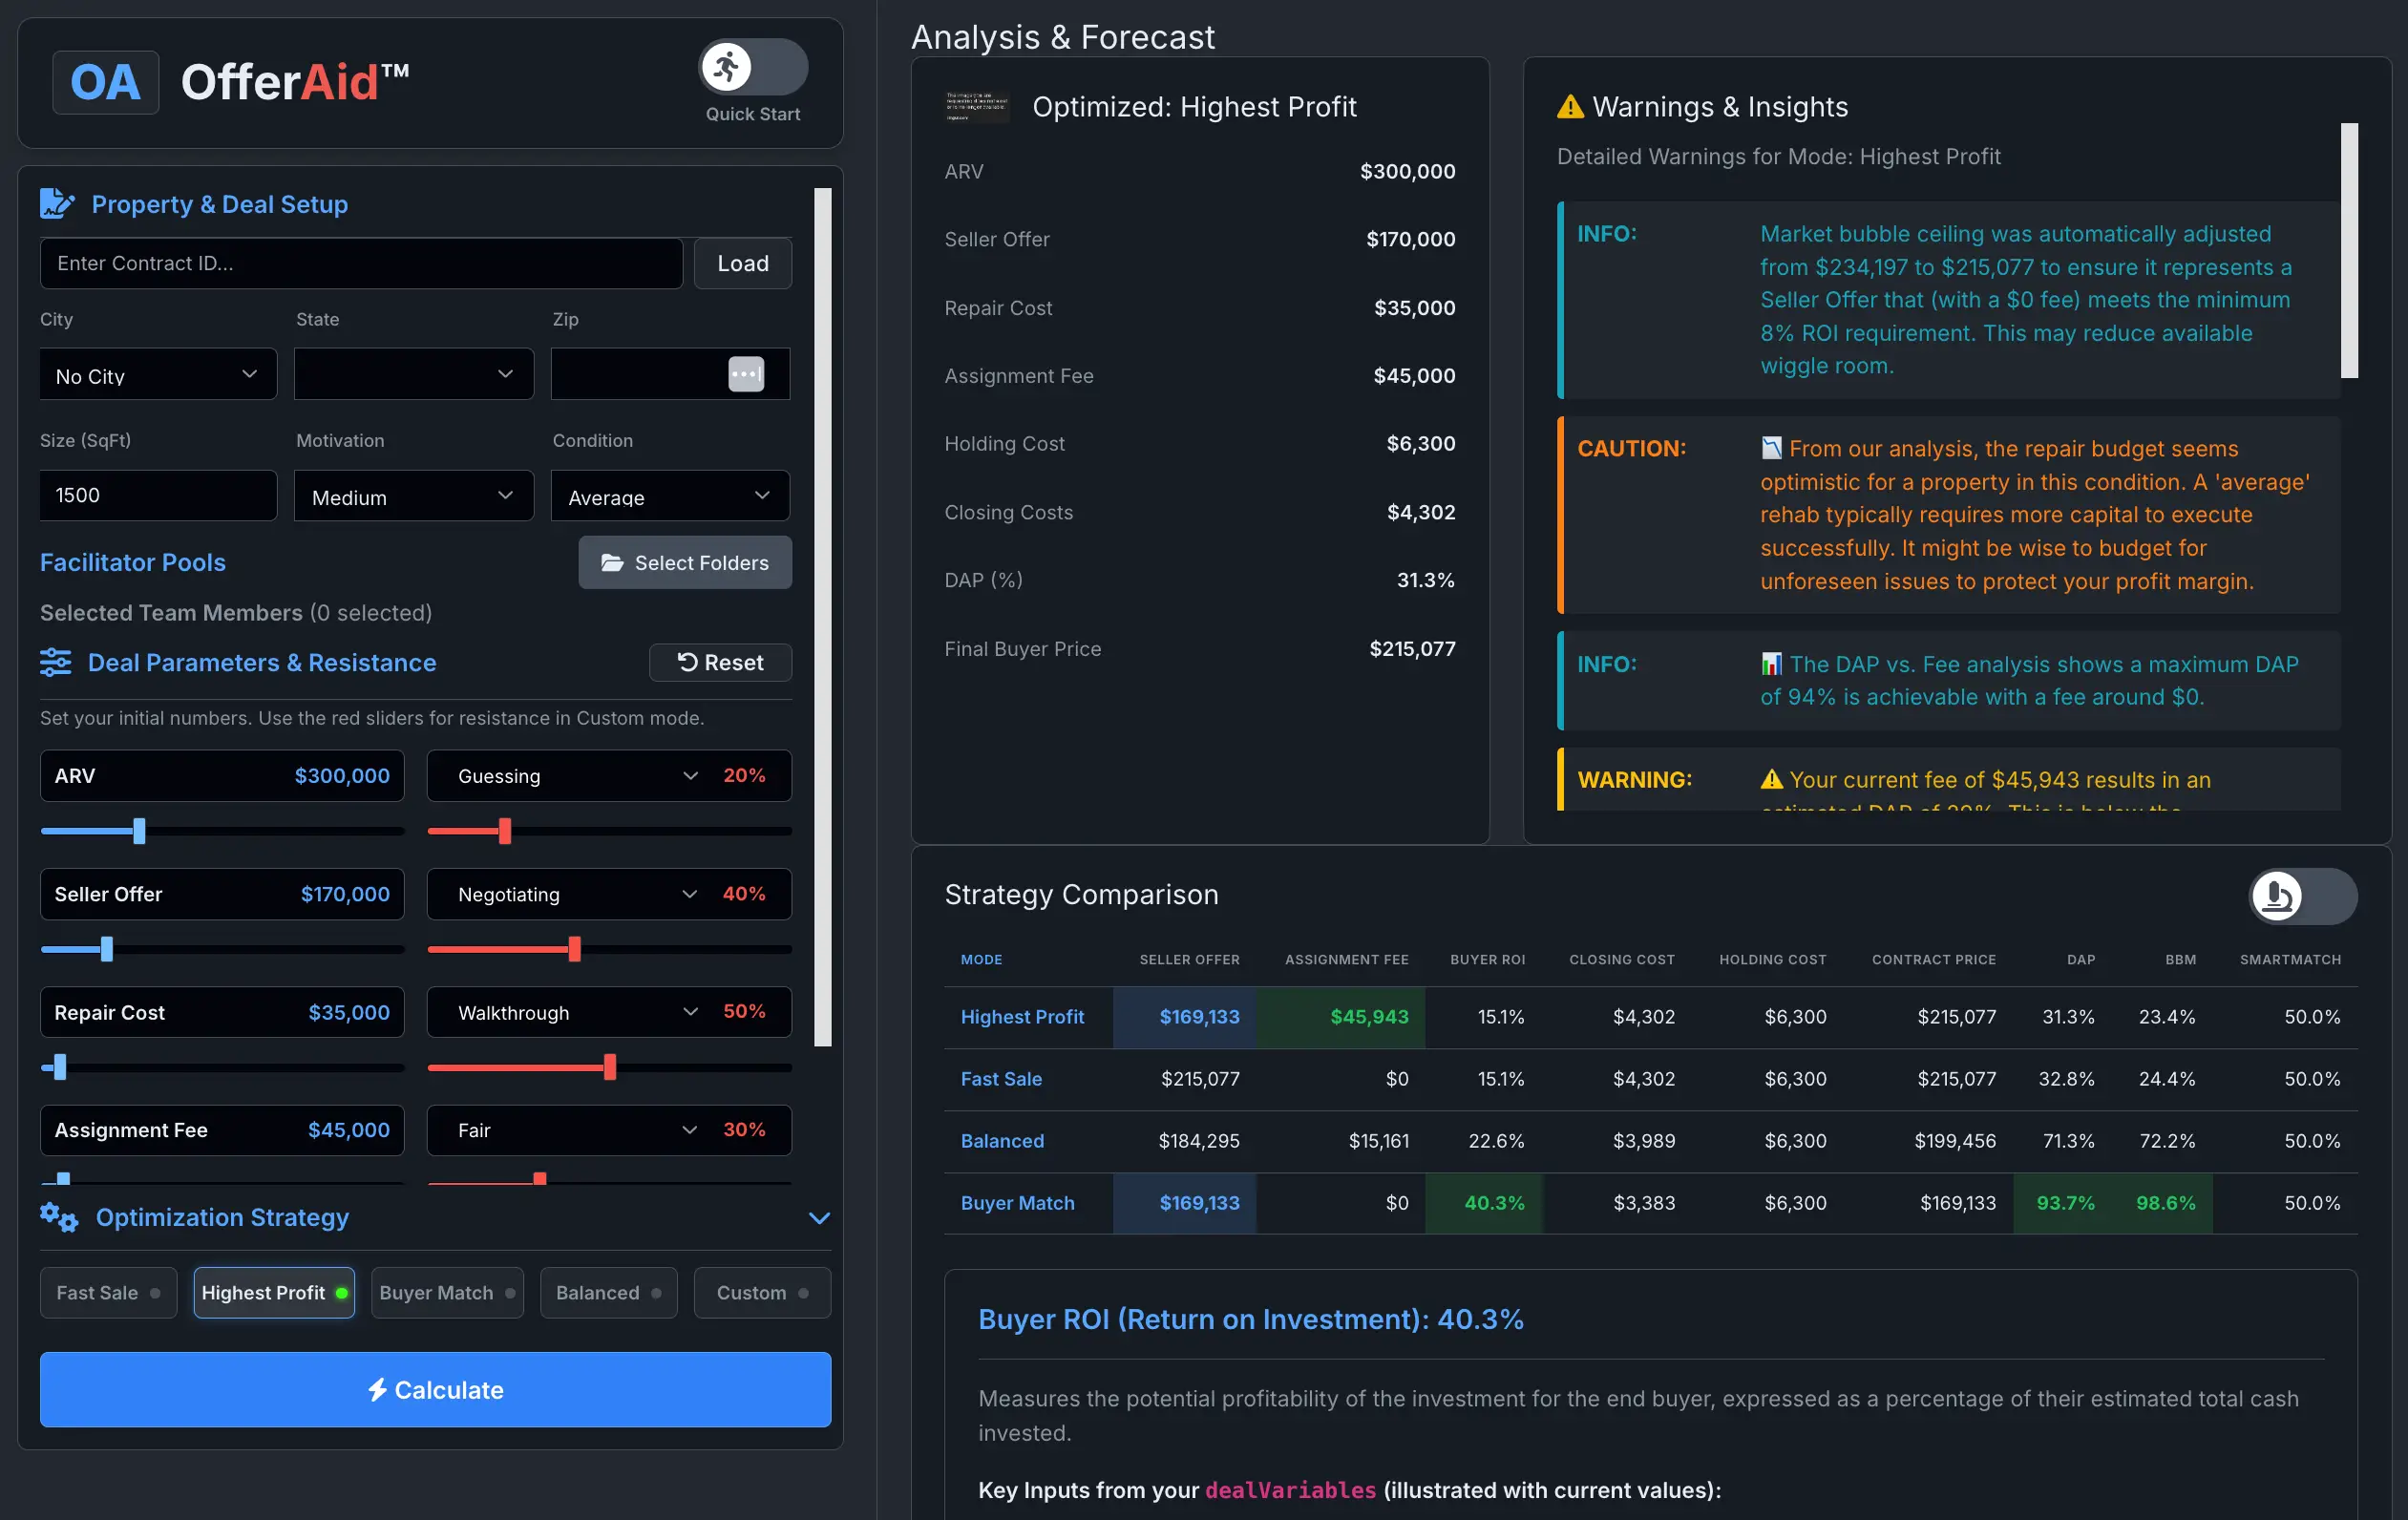Screen dimensions: 2408x1520
Task: Toggle the Strategy Comparison switch
Action: click(x=2302, y=895)
